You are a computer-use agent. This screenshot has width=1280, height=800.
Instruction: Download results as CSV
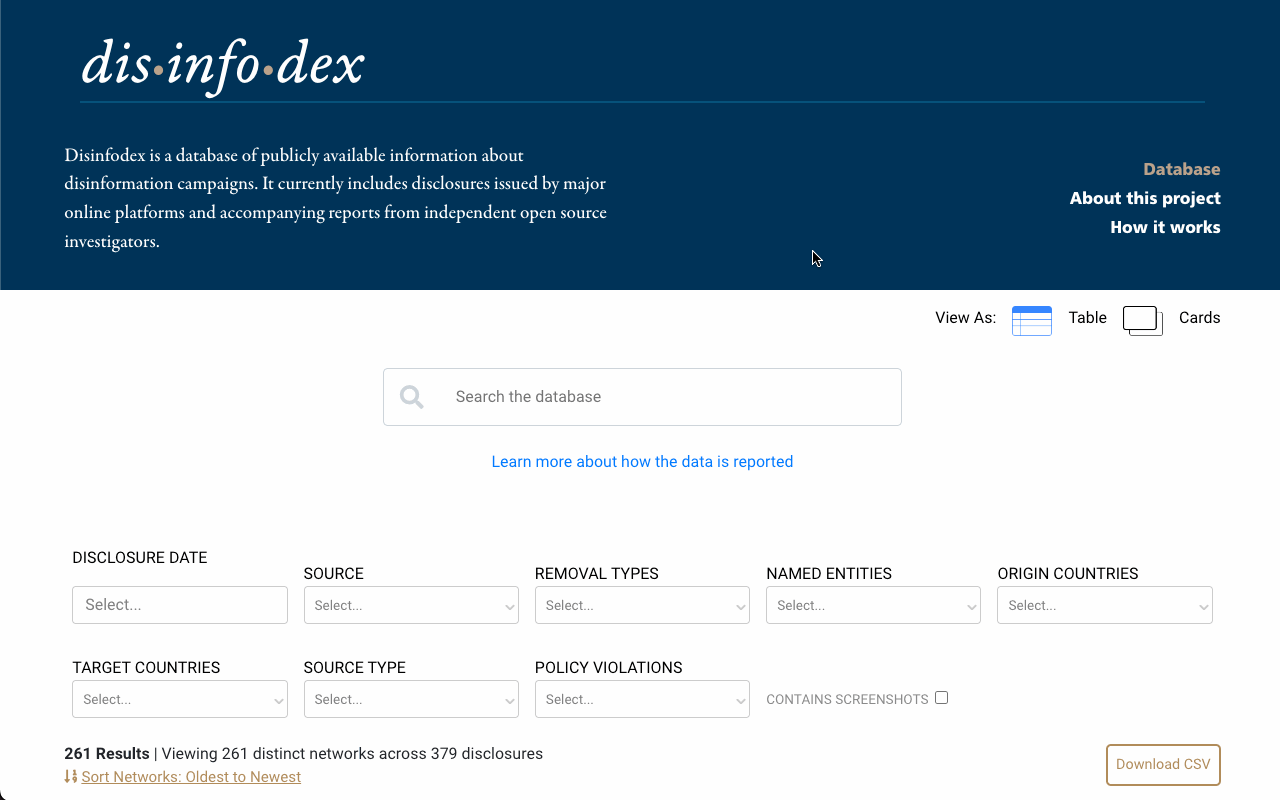[x=1162, y=764]
